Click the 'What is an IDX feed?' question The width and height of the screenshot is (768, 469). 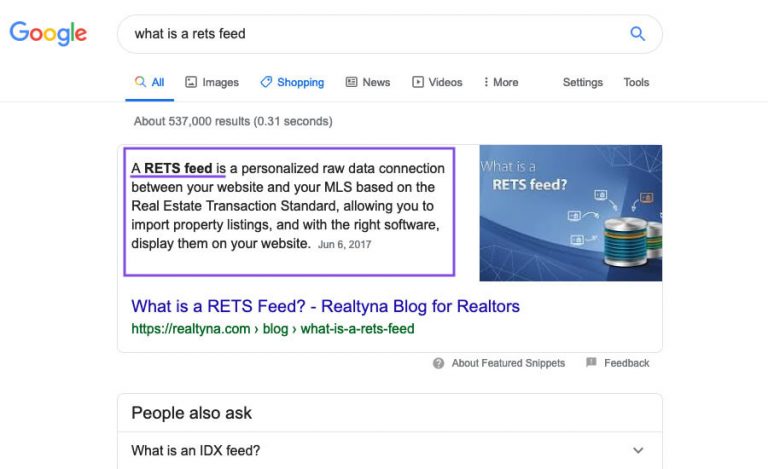pos(195,450)
